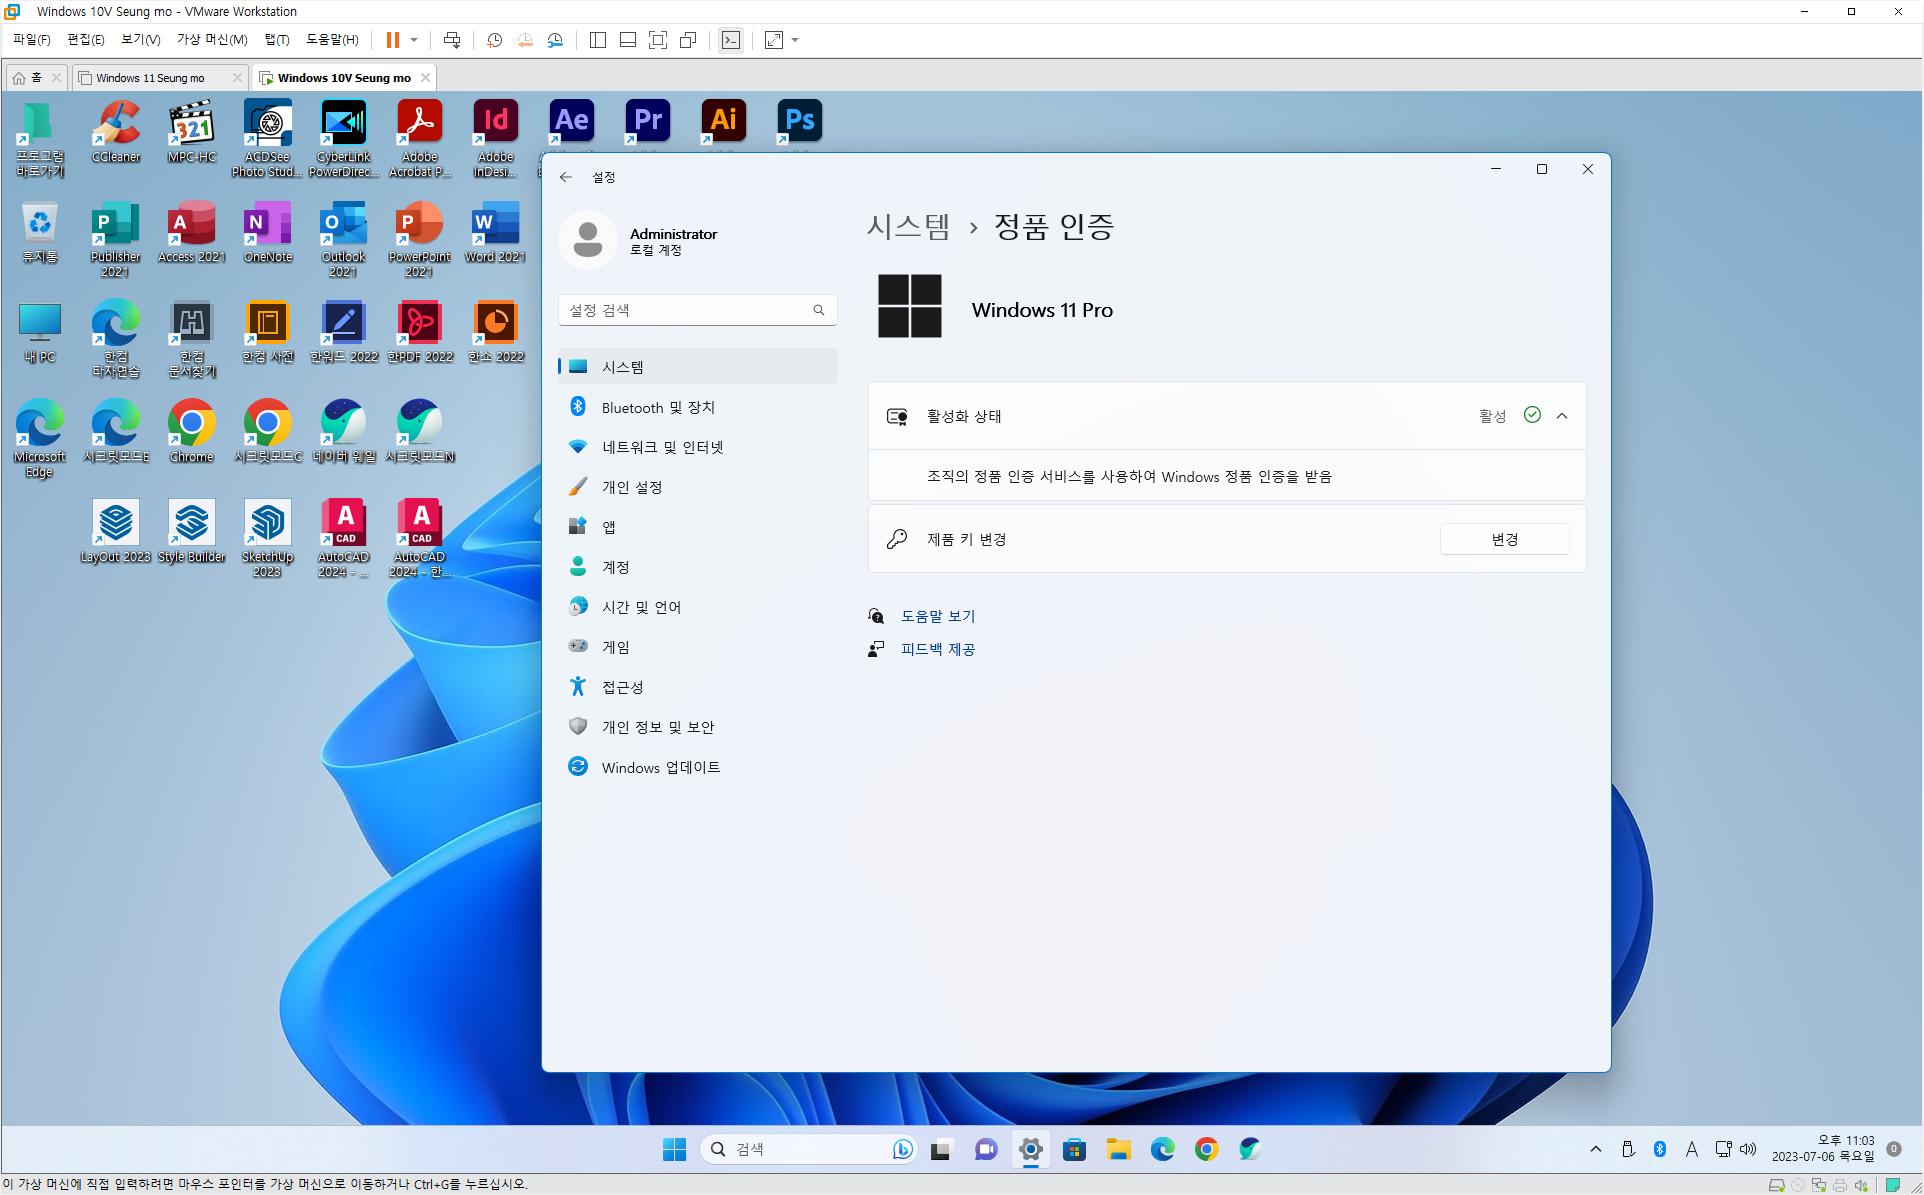Click the VMware full screen mode icon
This screenshot has height=1195, width=1924.
658,40
